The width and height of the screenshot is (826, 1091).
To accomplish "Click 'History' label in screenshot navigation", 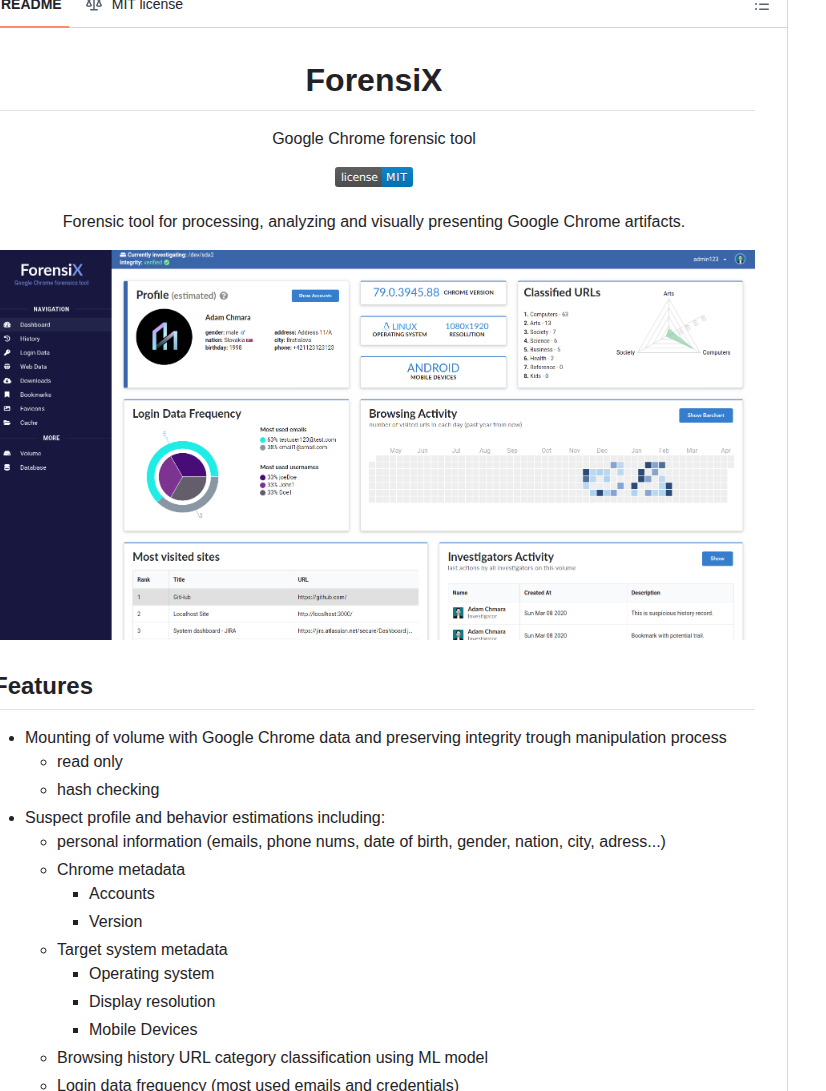I will click(x=30, y=339).
